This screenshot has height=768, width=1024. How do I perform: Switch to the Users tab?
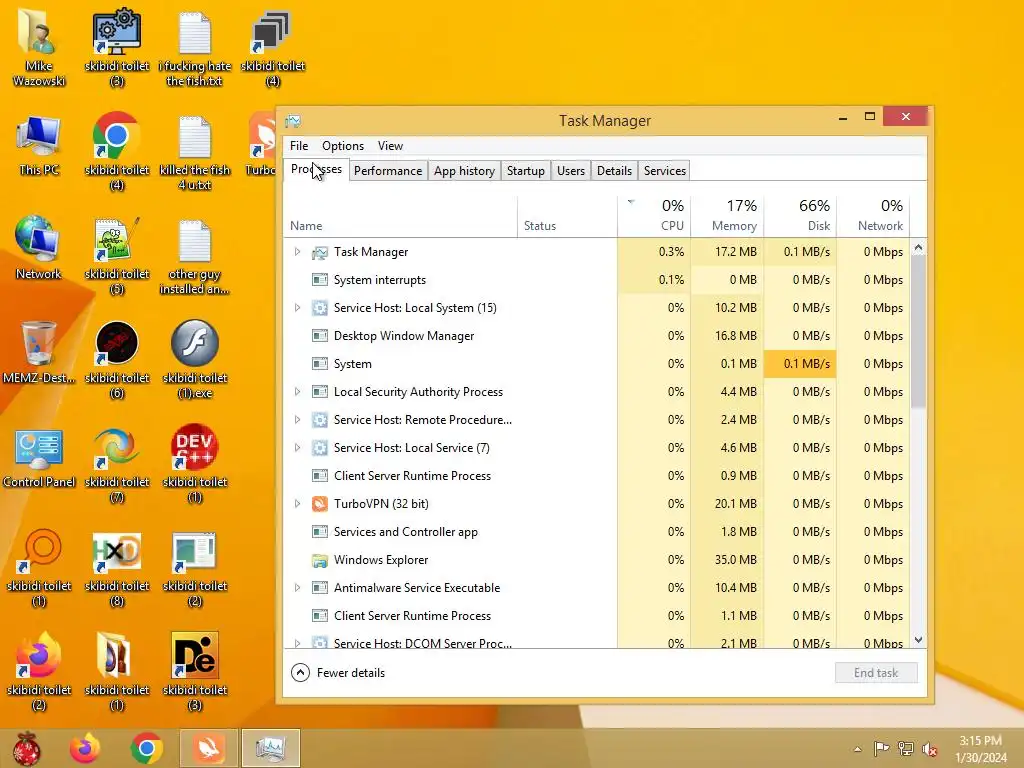(x=571, y=170)
